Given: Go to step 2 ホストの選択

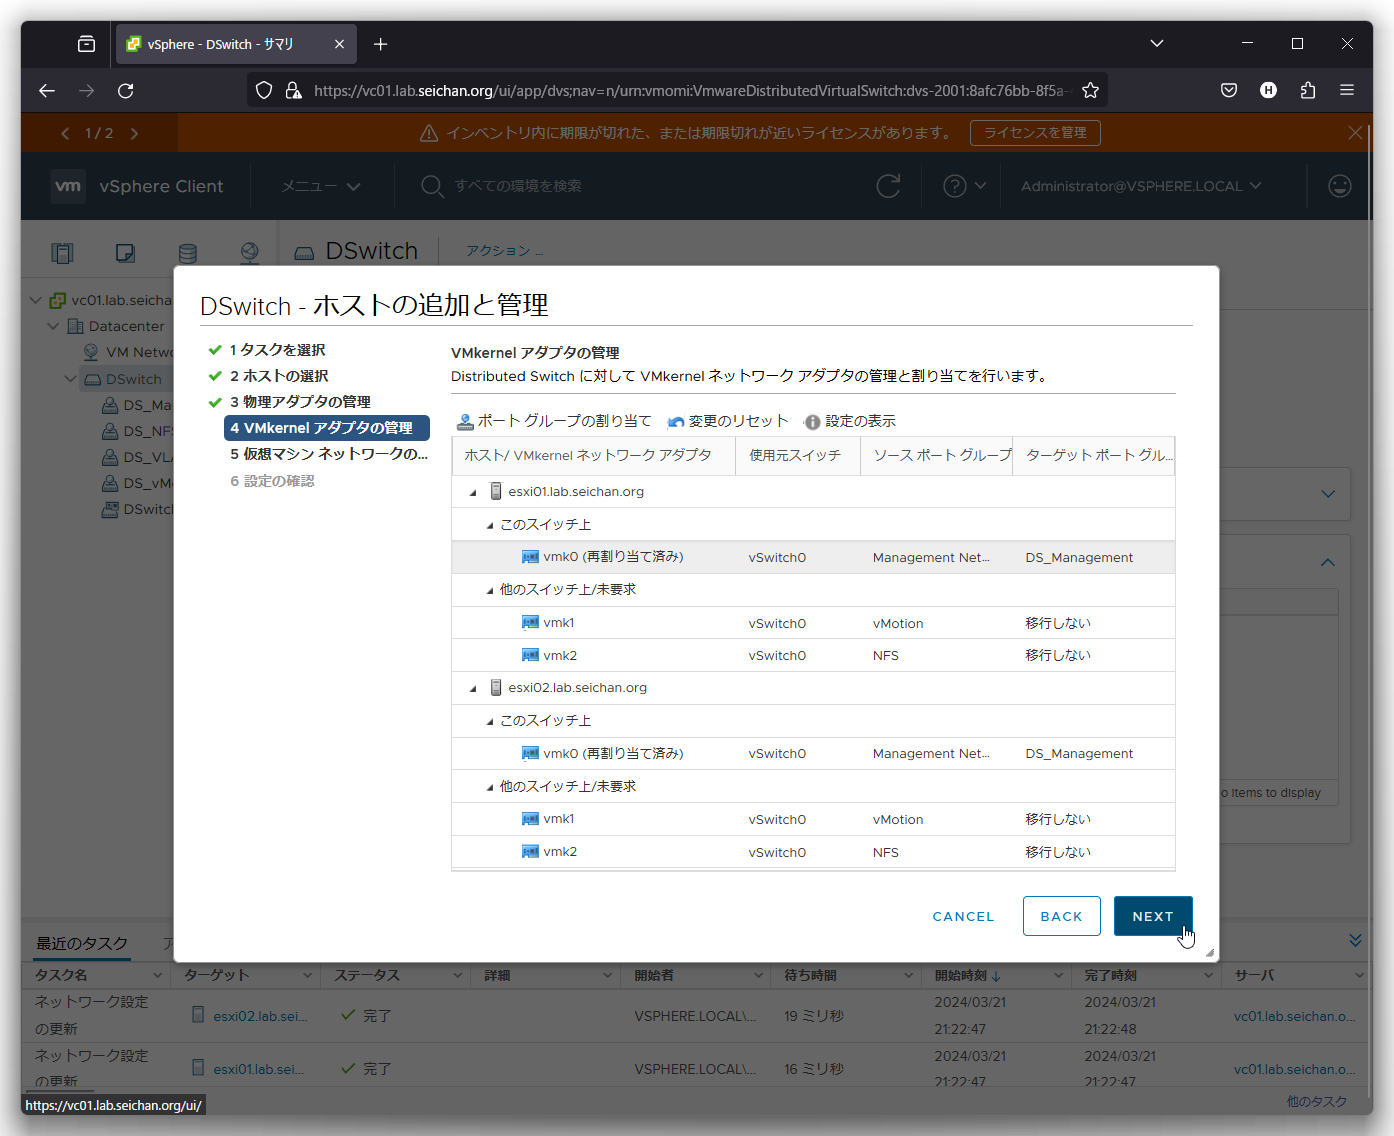Looking at the screenshot, I should [x=279, y=376].
